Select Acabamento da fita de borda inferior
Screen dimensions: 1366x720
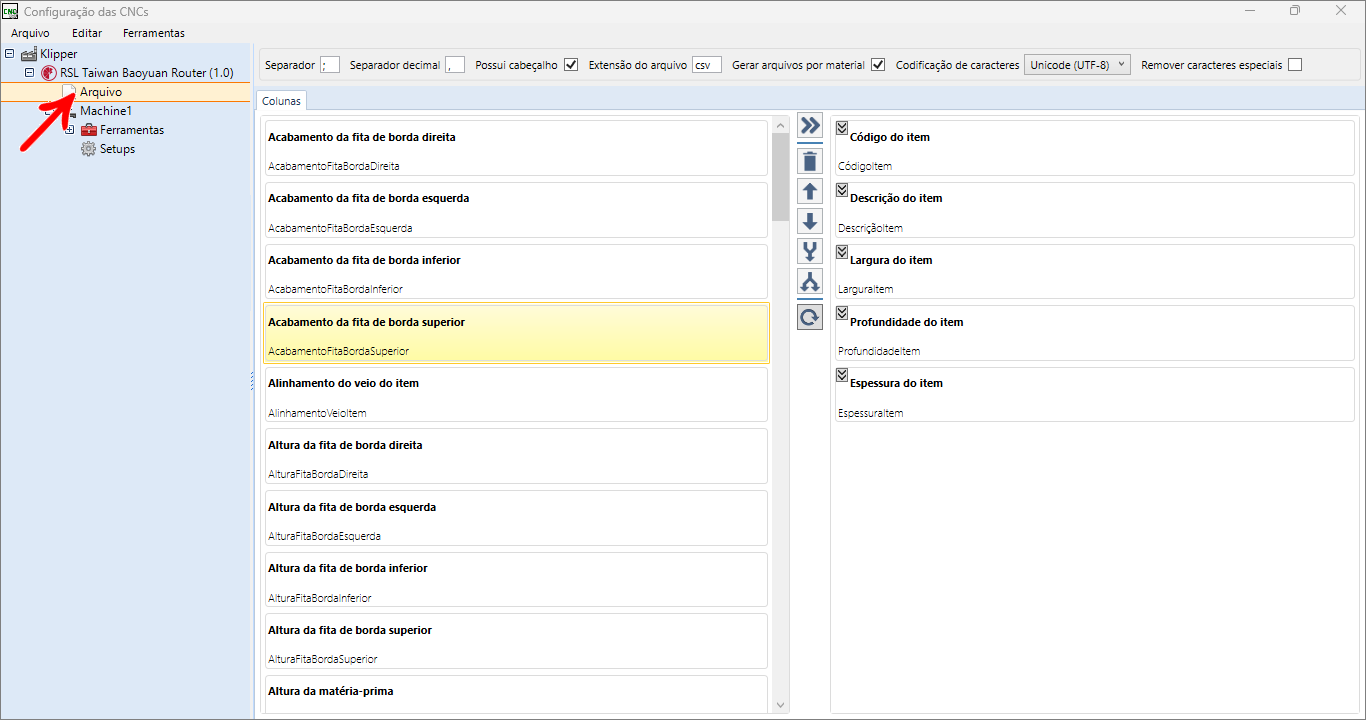pyautogui.click(x=516, y=271)
